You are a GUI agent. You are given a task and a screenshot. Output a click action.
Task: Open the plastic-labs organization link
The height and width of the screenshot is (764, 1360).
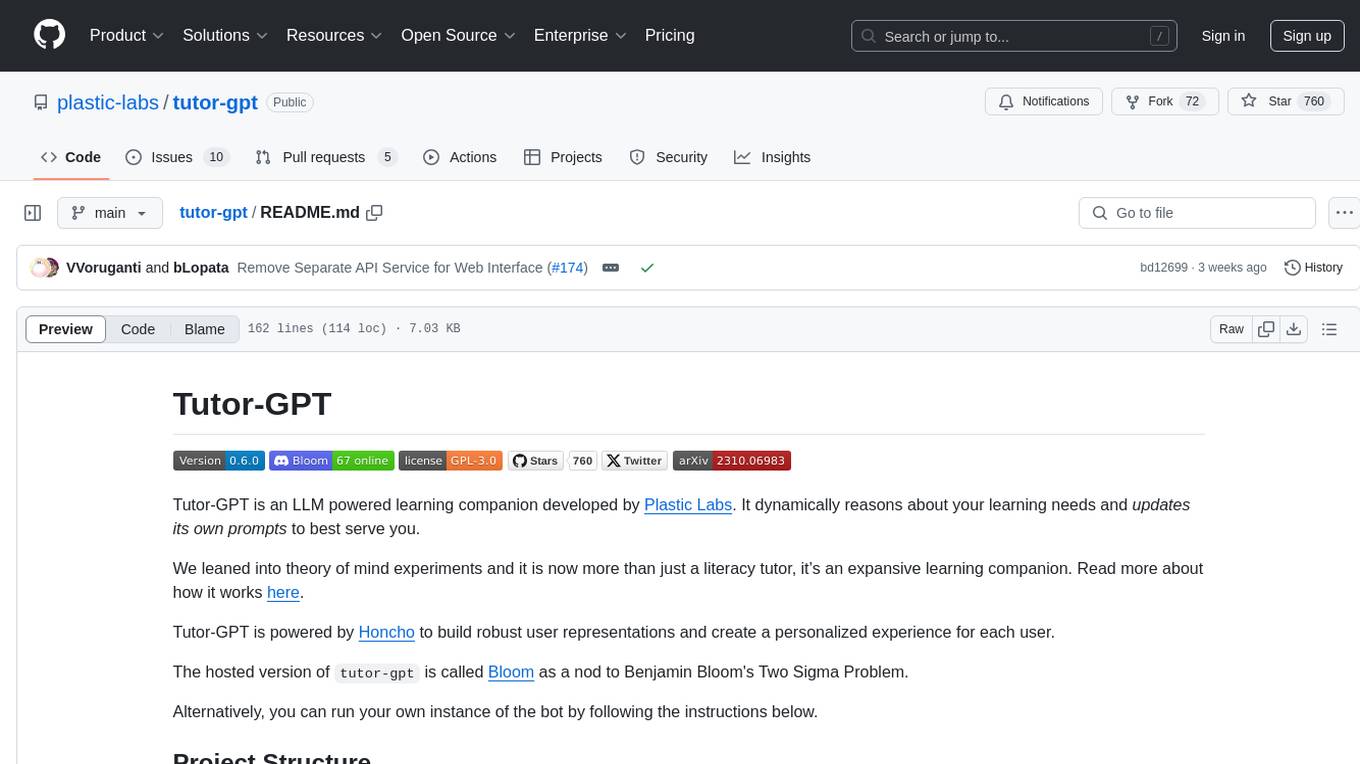[x=108, y=102]
